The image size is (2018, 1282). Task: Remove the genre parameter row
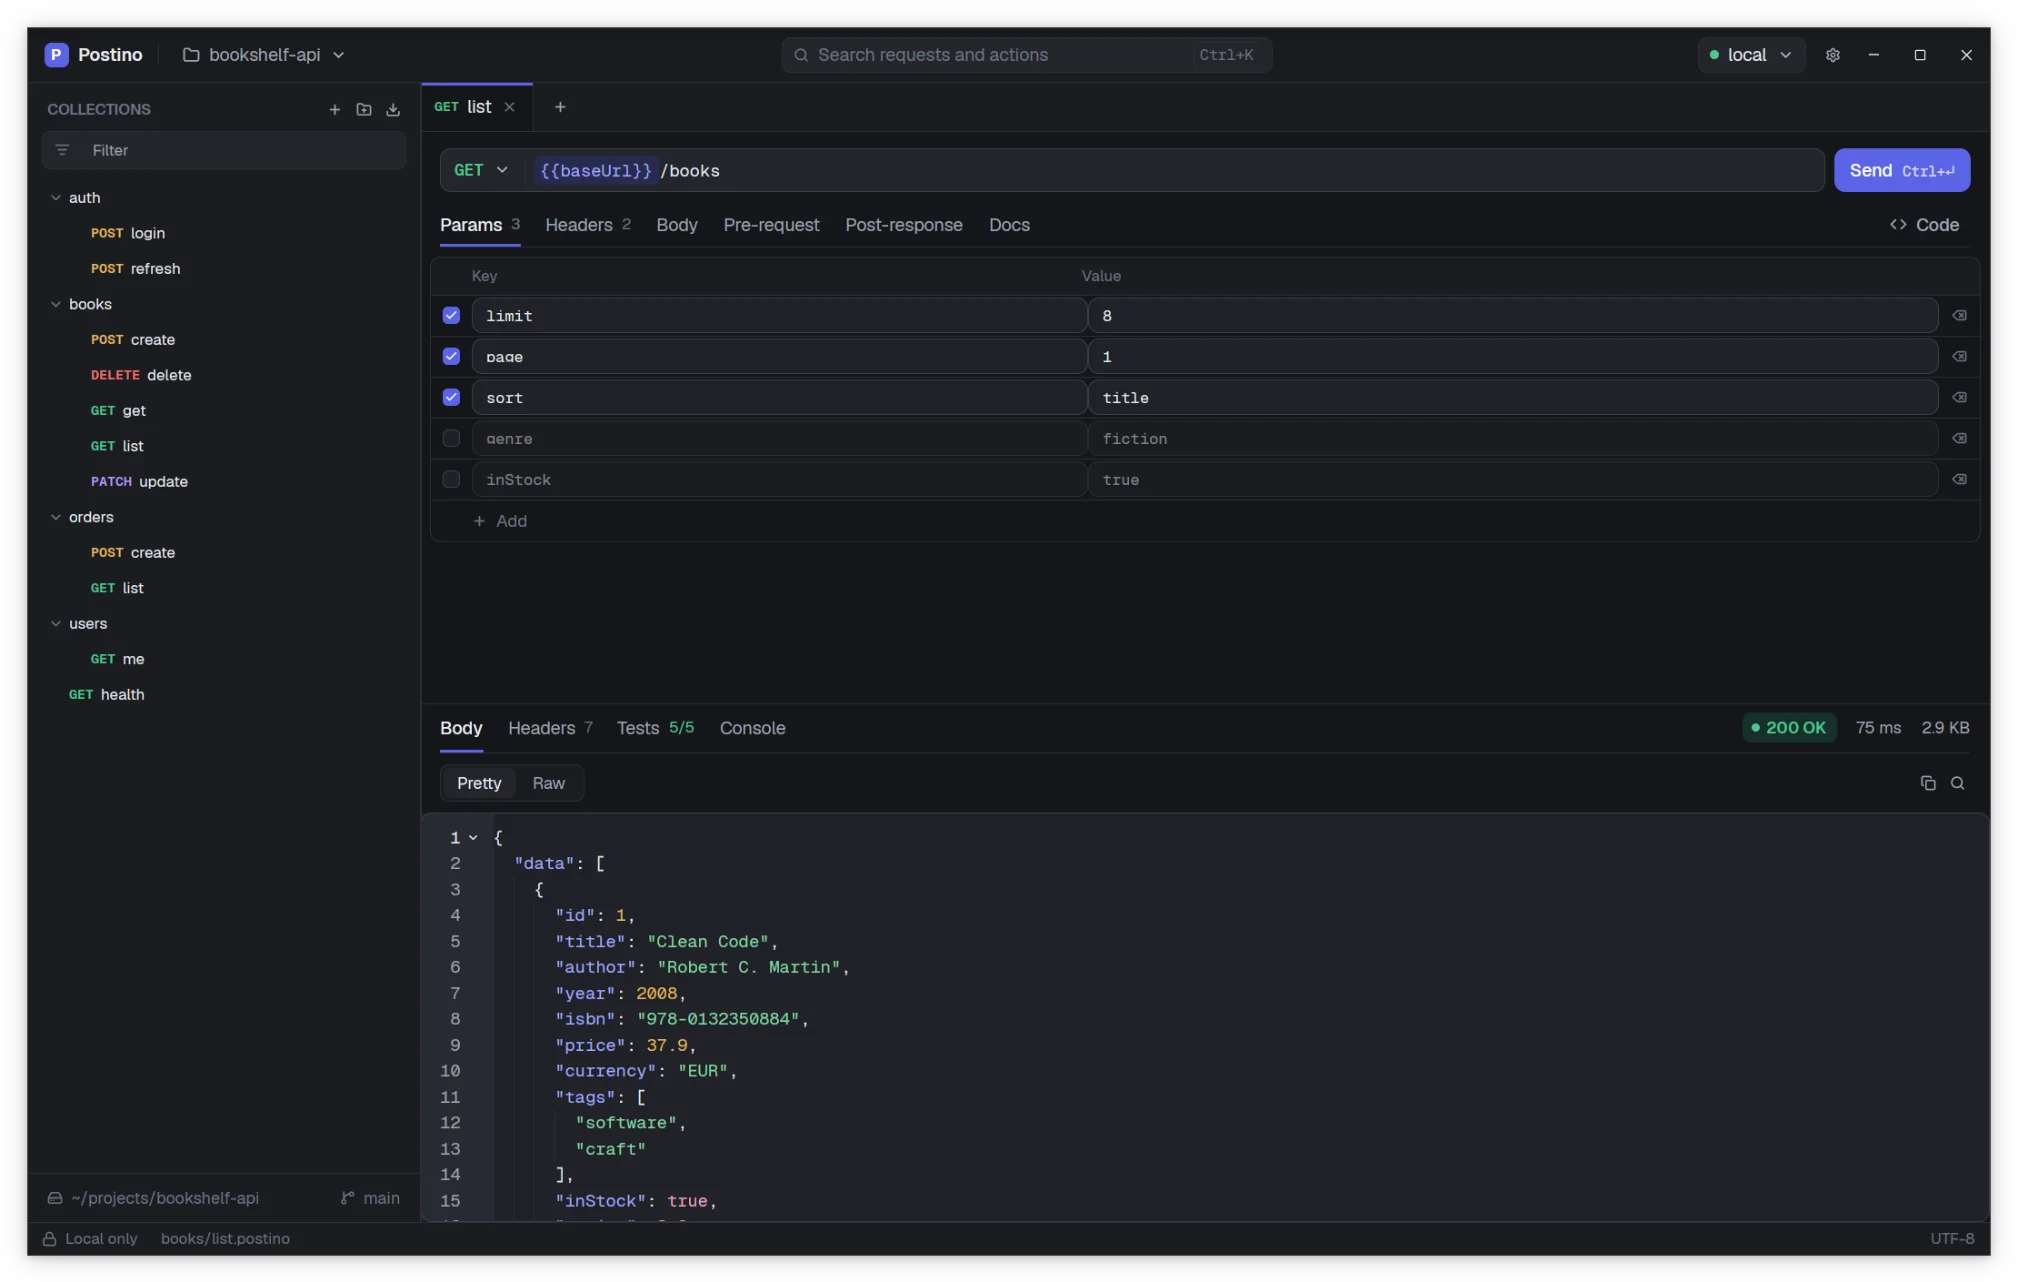1959,438
